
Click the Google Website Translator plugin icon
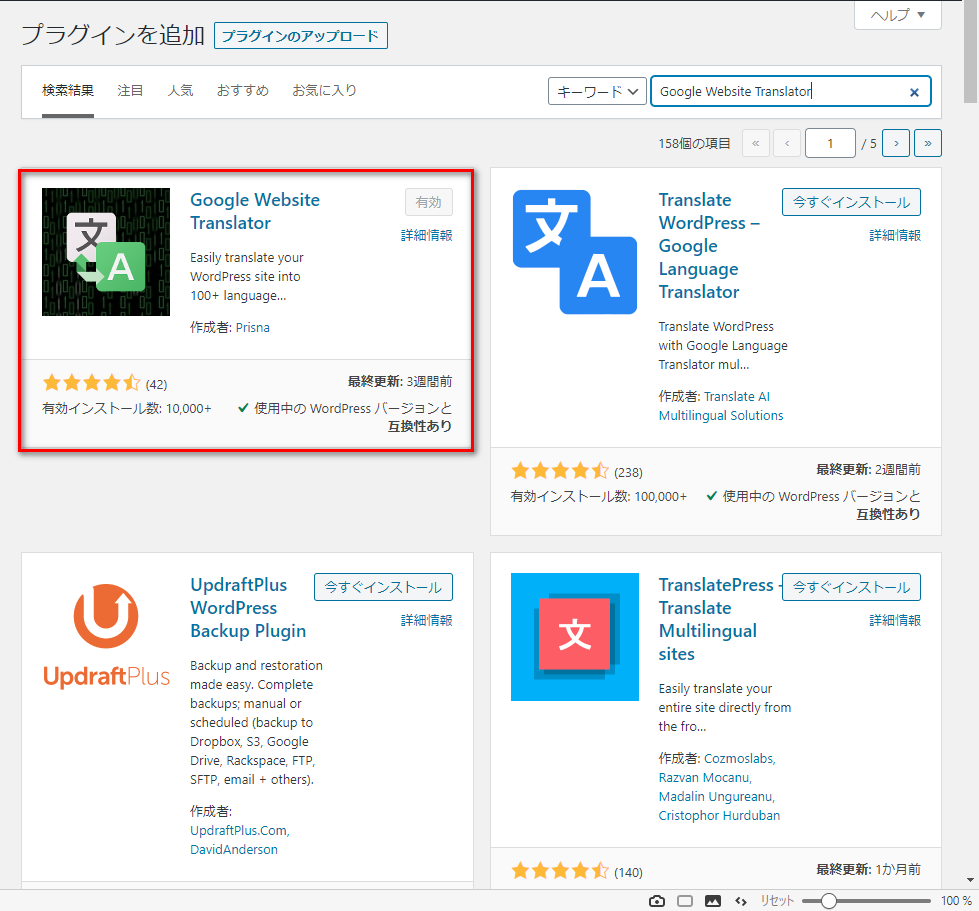coord(106,252)
